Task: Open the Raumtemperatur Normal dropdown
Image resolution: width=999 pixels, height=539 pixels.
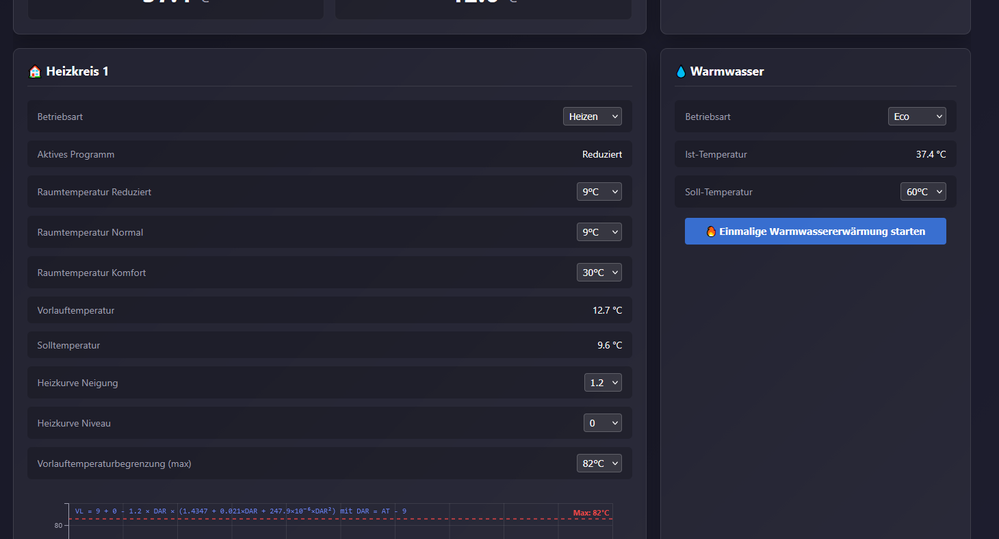Action: [599, 232]
